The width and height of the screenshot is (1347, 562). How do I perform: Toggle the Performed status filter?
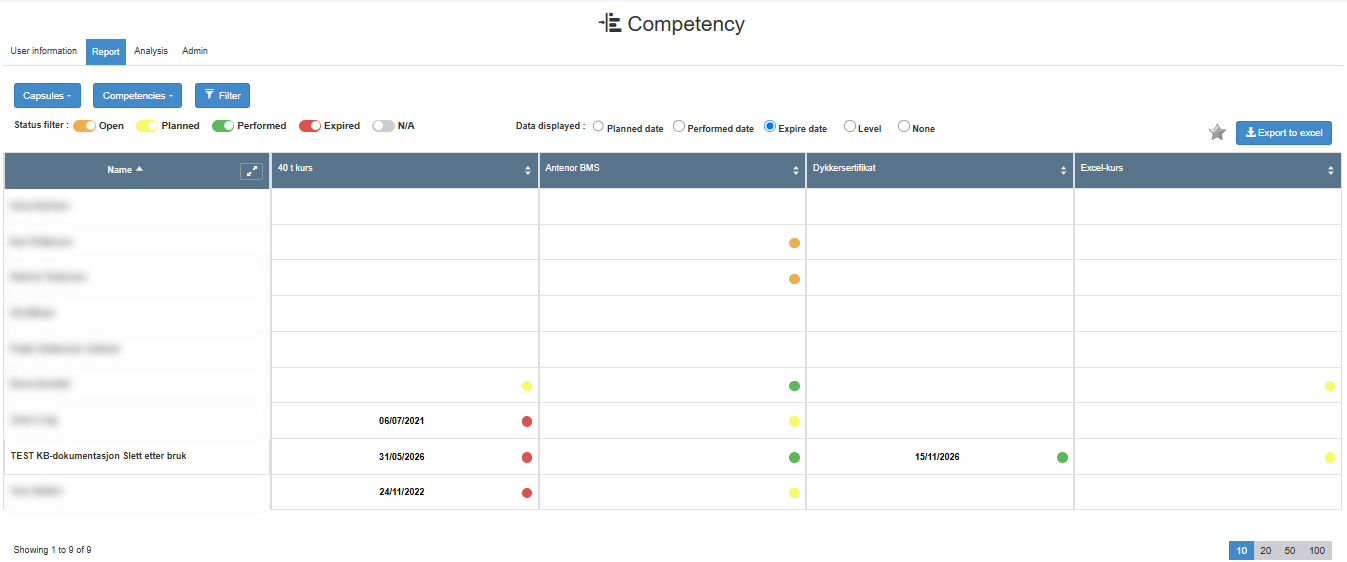(223, 126)
